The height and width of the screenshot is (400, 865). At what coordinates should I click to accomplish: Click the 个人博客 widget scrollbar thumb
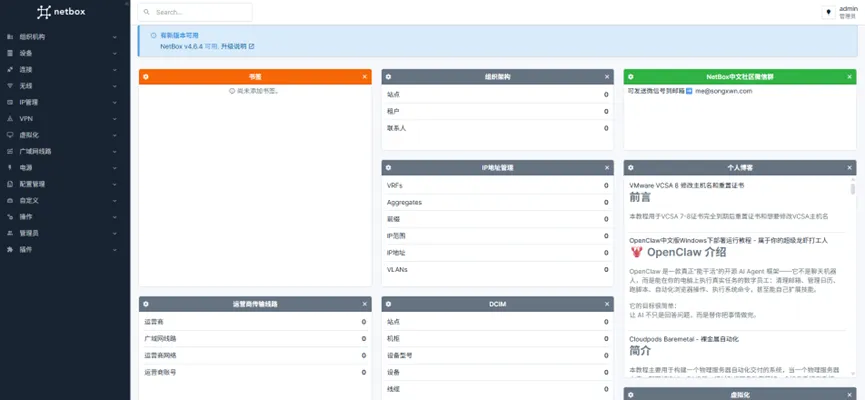pos(853,189)
